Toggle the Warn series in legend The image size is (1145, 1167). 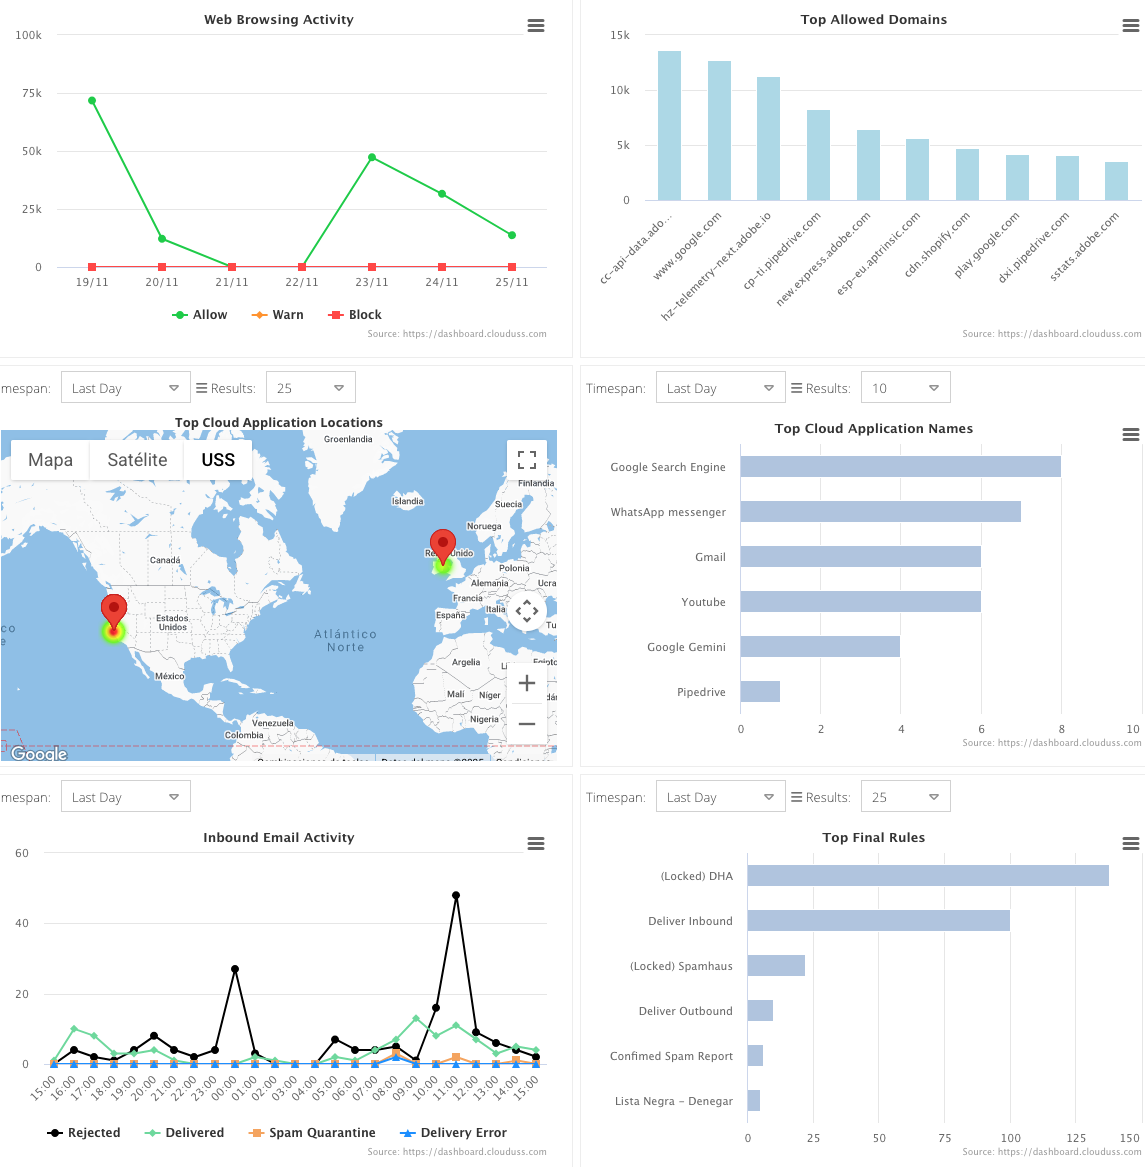pos(278,315)
